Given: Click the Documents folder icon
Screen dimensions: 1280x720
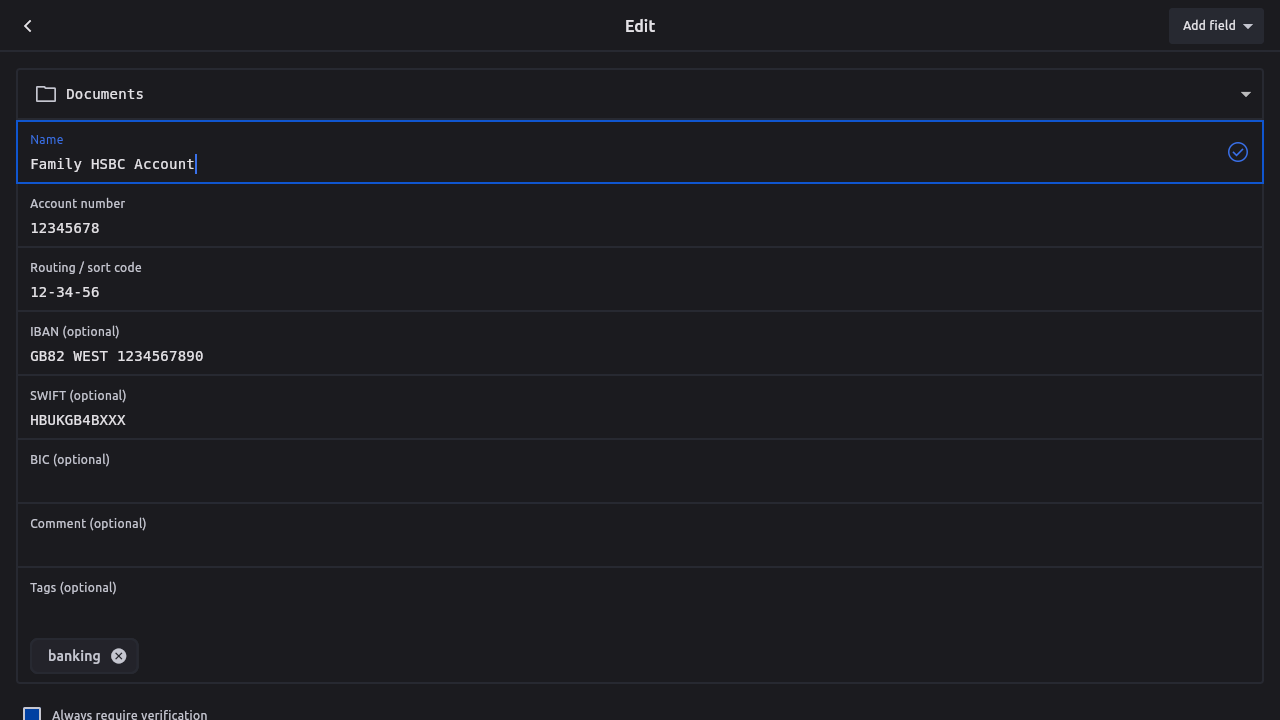Looking at the screenshot, I should (46, 94).
